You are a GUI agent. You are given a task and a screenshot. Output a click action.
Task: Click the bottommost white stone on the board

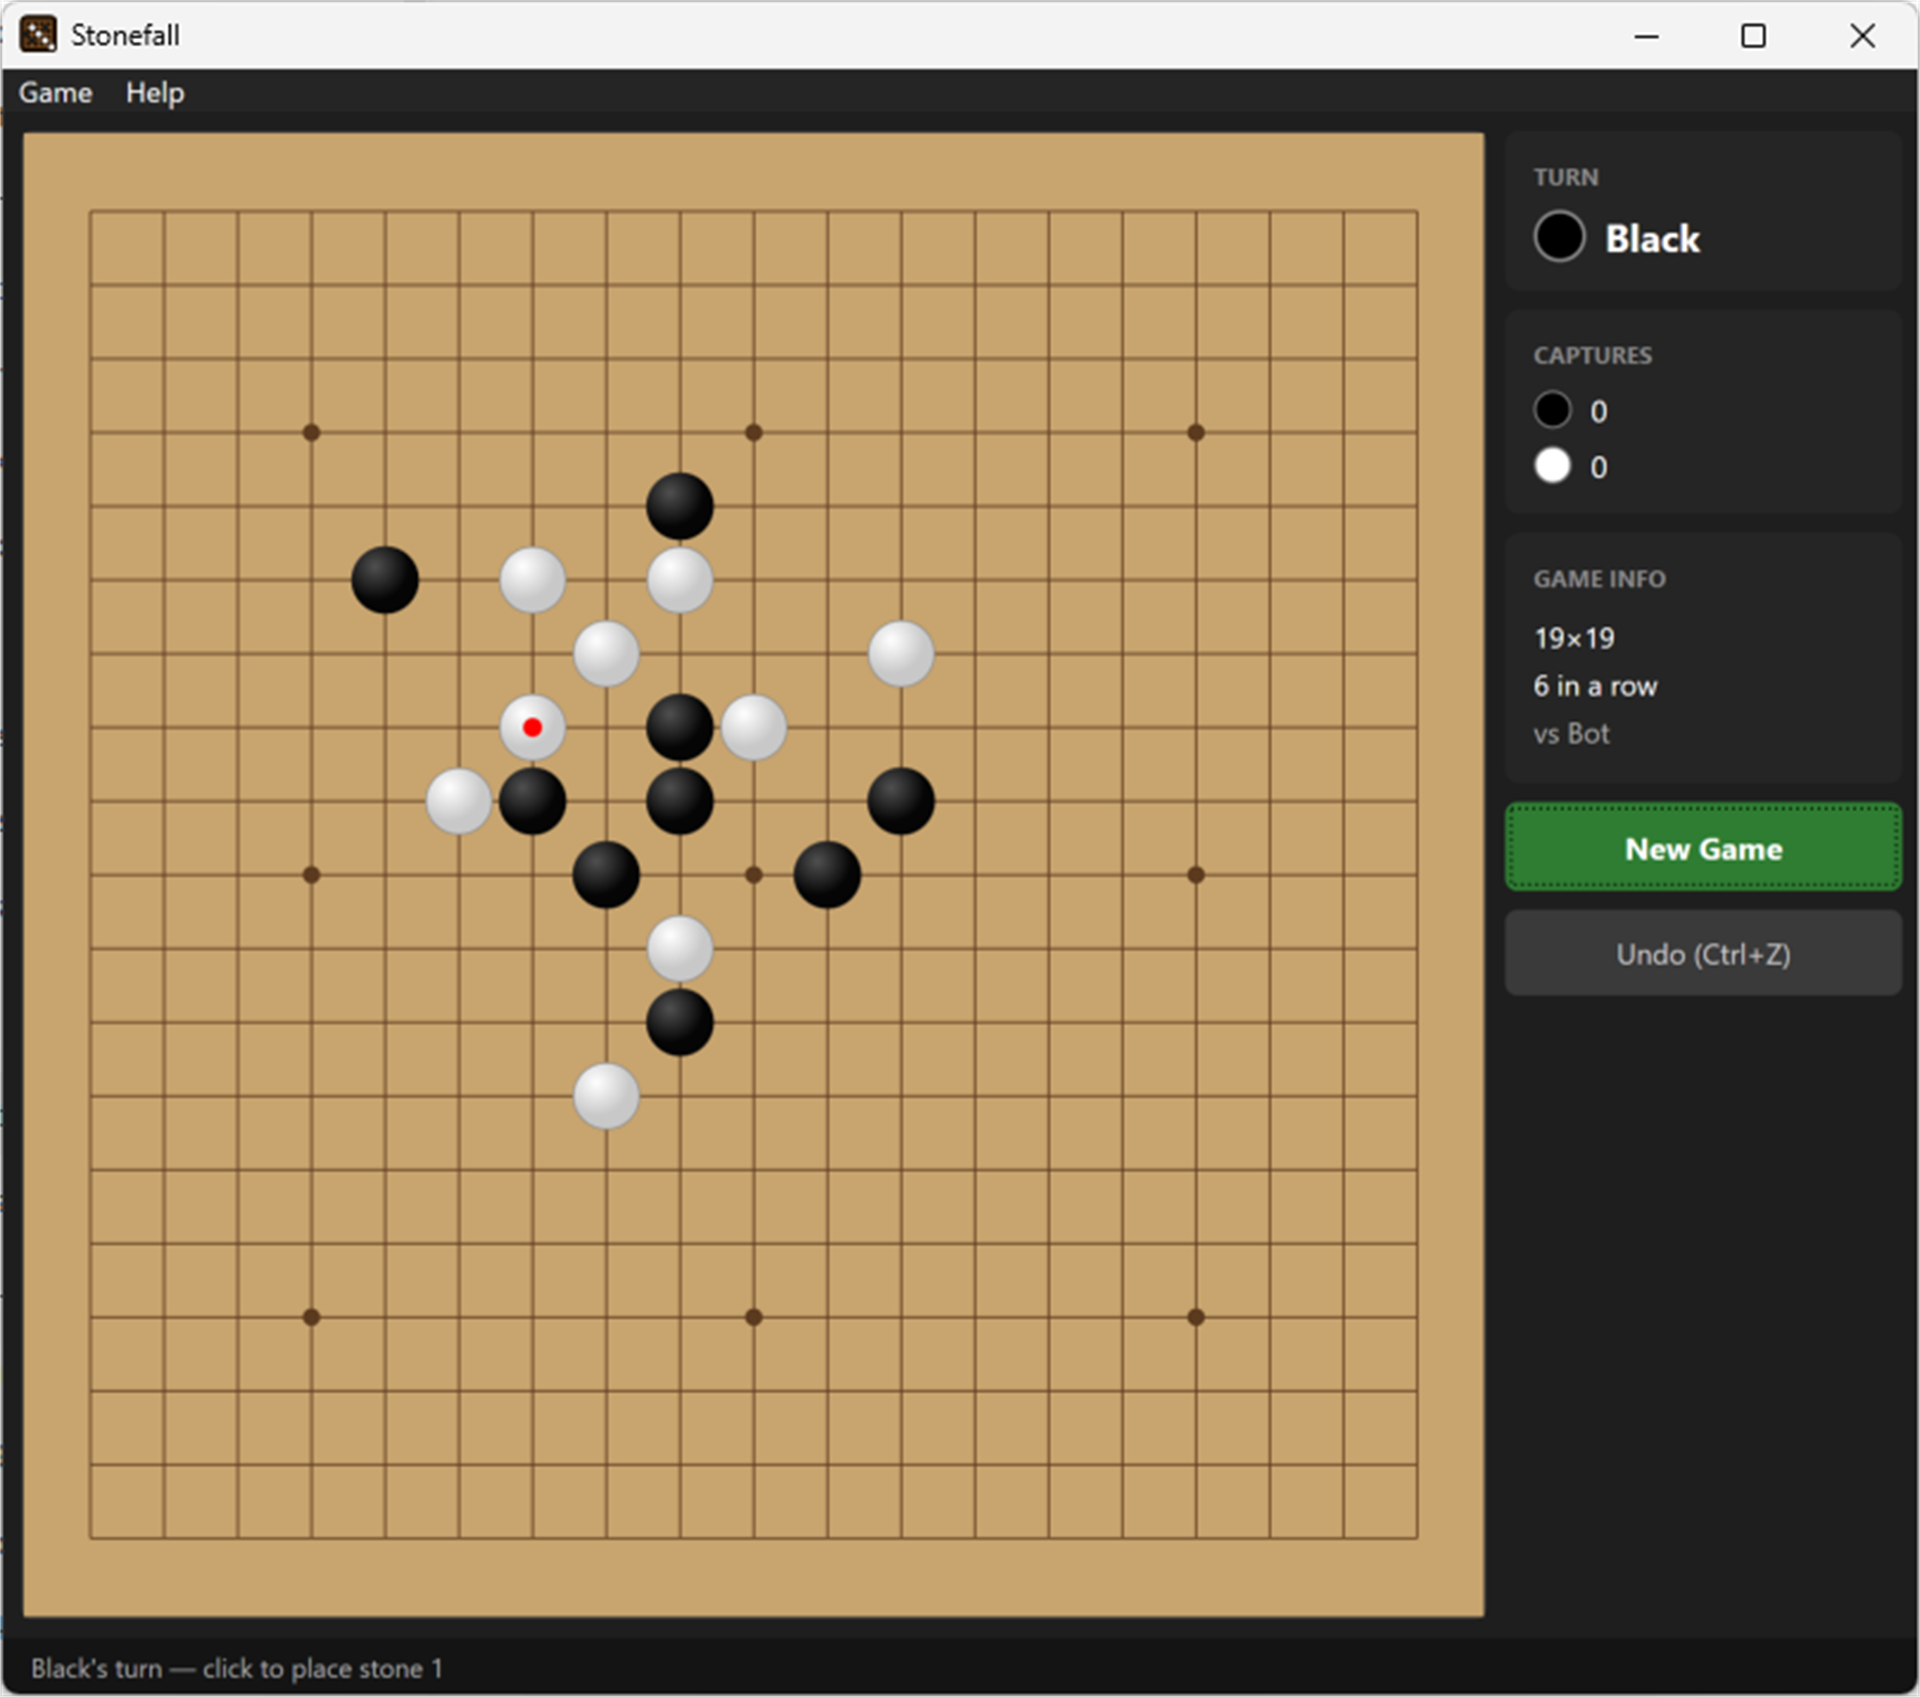[606, 1096]
